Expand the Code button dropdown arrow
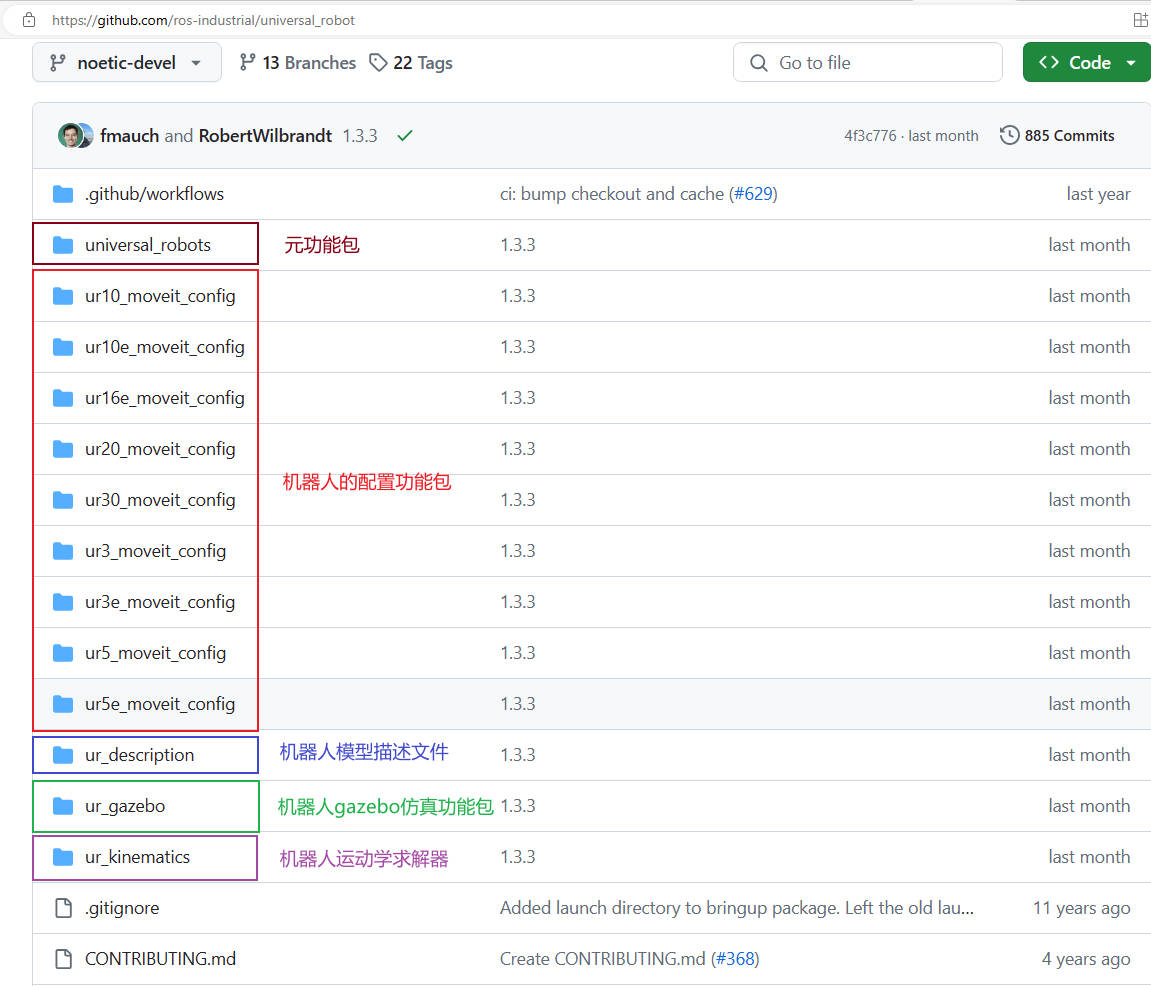 1131,63
